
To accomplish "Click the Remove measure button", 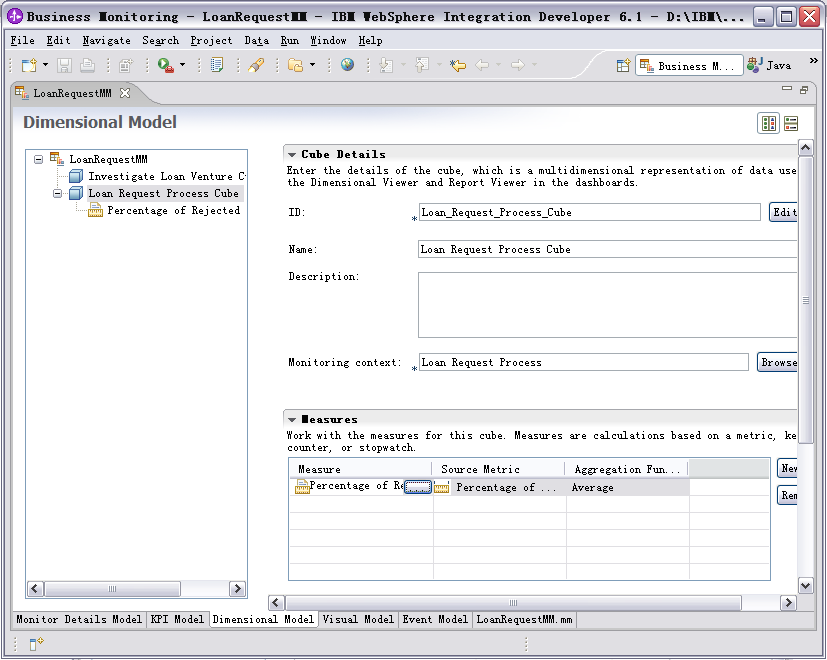I will click(787, 495).
